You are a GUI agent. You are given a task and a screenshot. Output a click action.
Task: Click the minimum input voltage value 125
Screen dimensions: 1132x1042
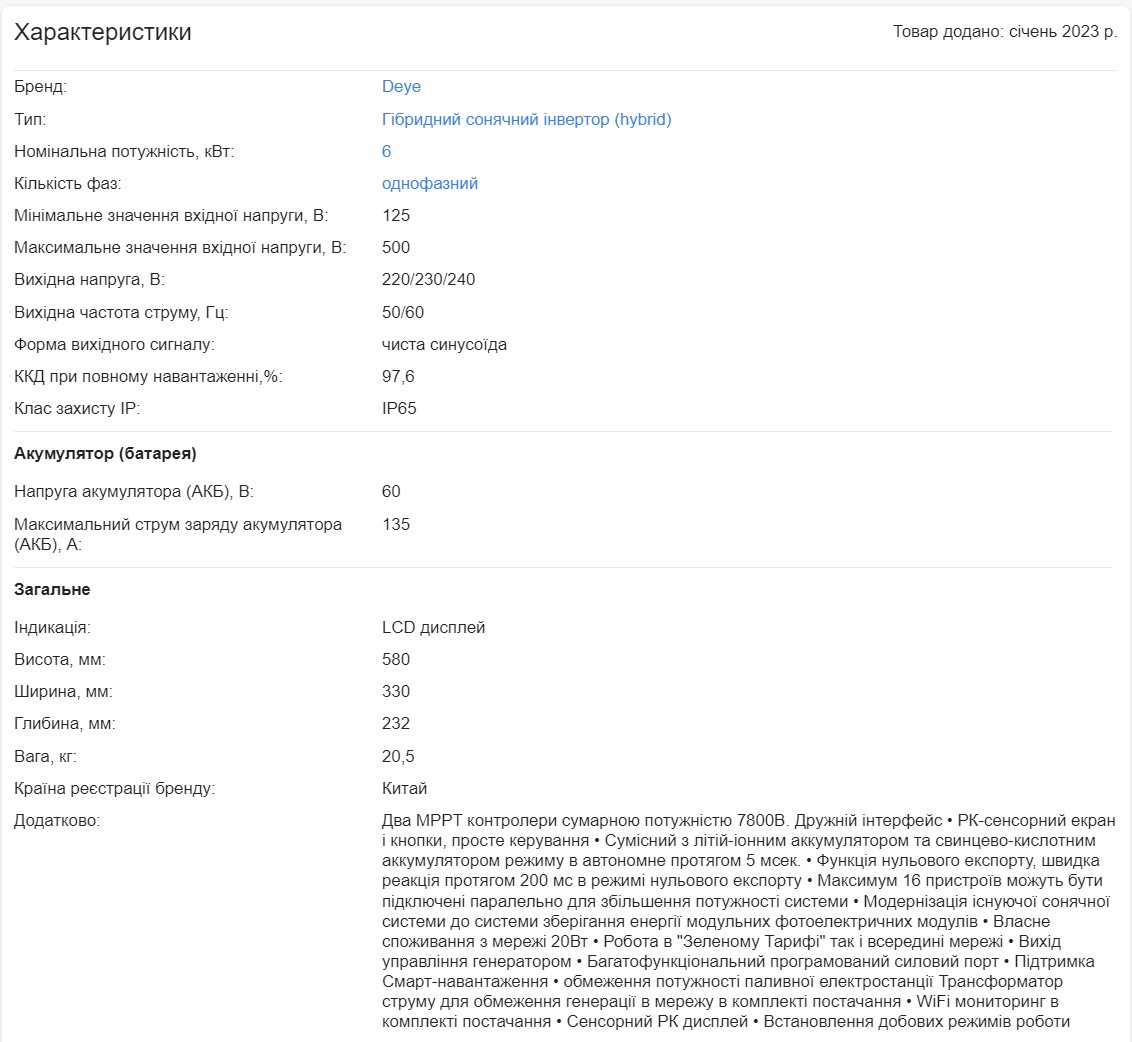click(x=396, y=216)
